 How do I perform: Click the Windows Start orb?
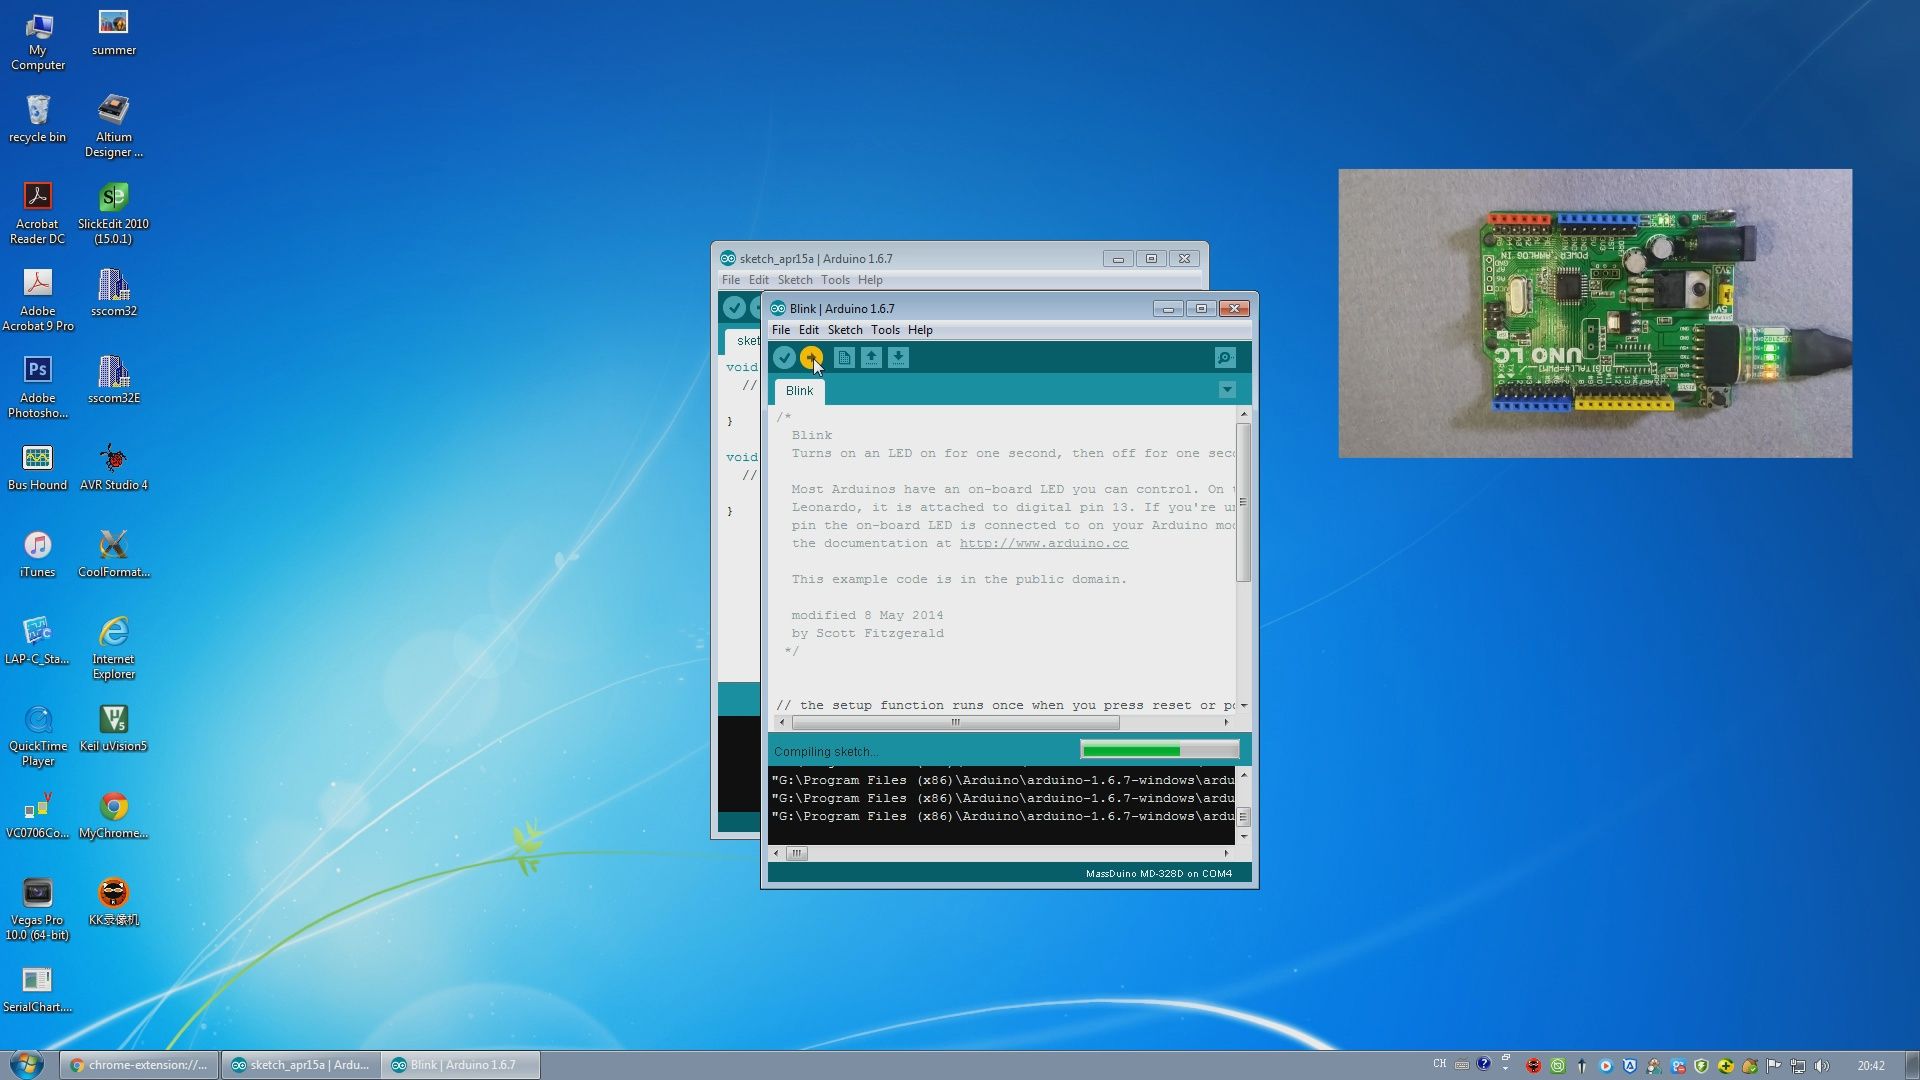(27, 1064)
